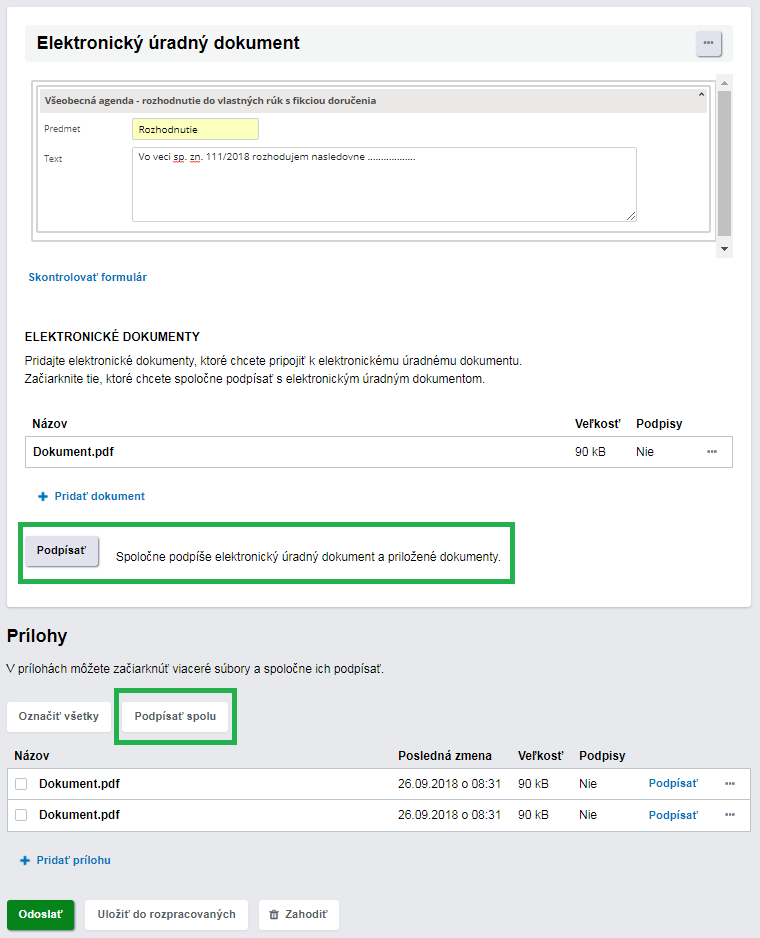Image resolution: width=760 pixels, height=938 pixels.
Task: Open three-dot menu of second attachment row
Action: (x=729, y=815)
